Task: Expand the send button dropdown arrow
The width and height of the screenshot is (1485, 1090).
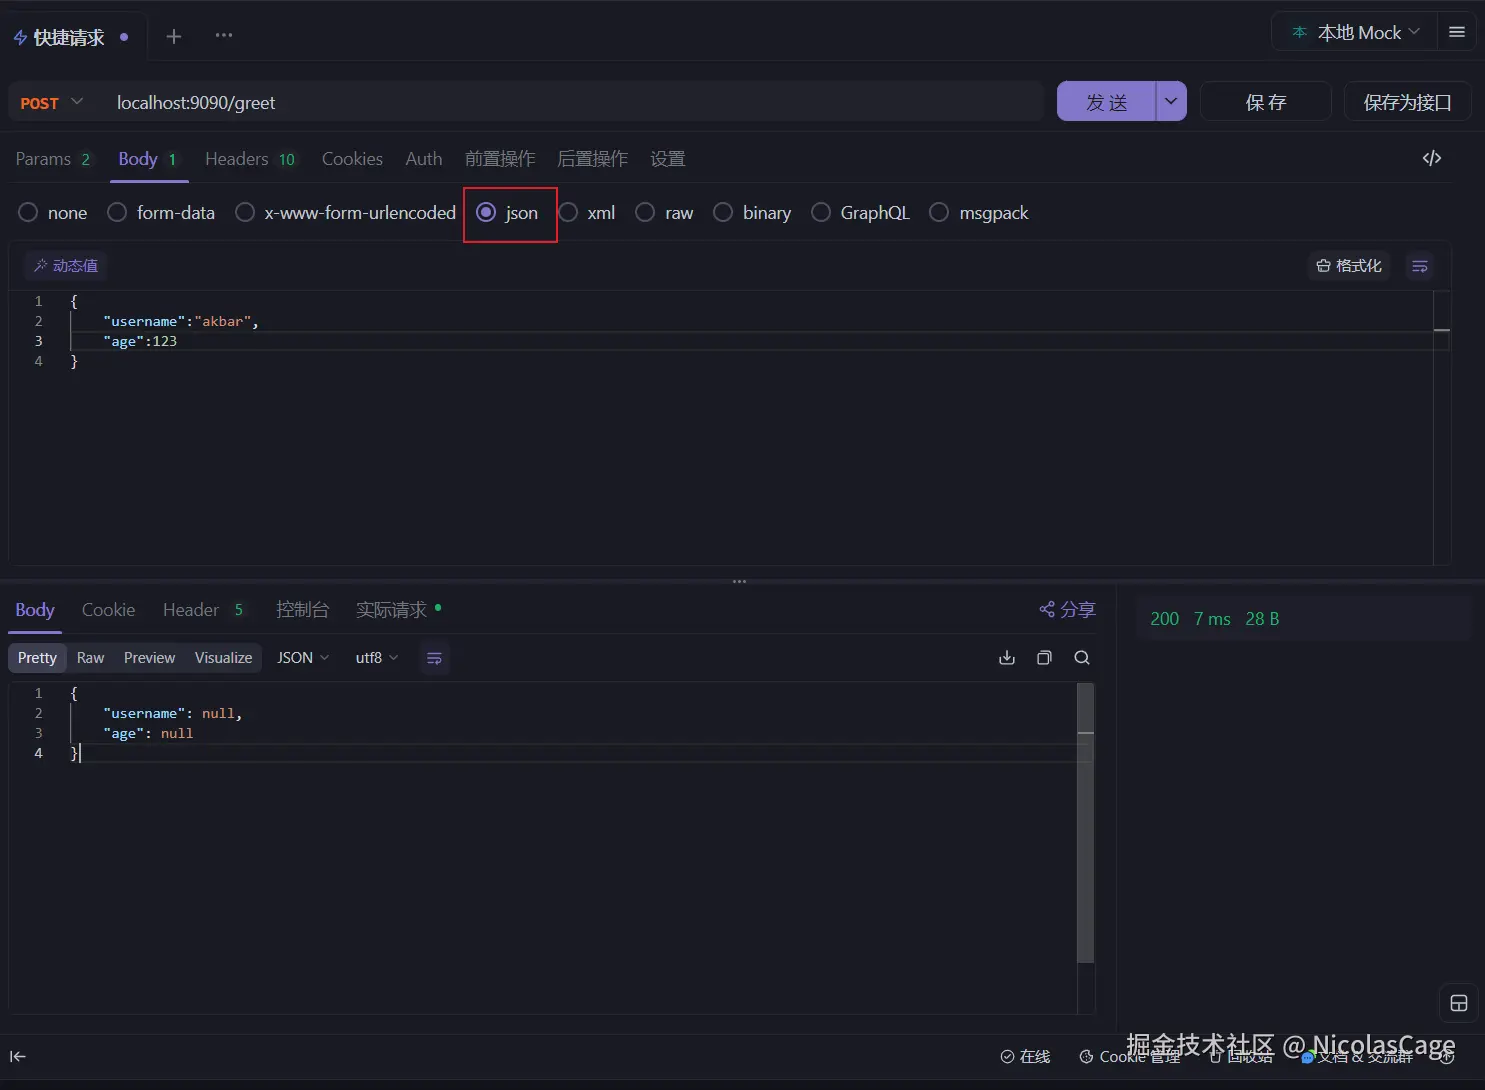Action: pos(1171,101)
